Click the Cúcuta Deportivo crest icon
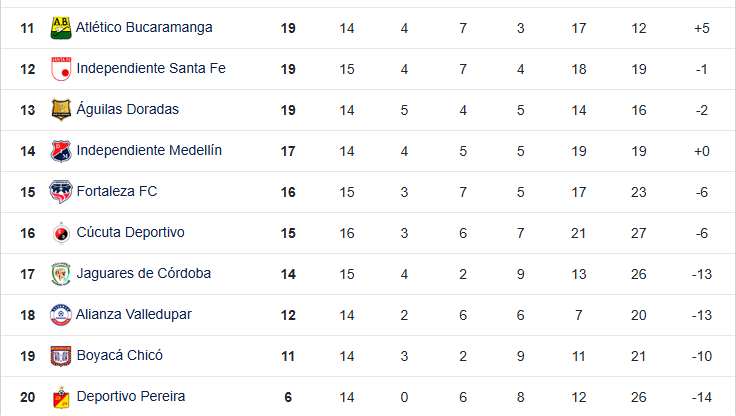The image size is (736, 416). tap(61, 233)
